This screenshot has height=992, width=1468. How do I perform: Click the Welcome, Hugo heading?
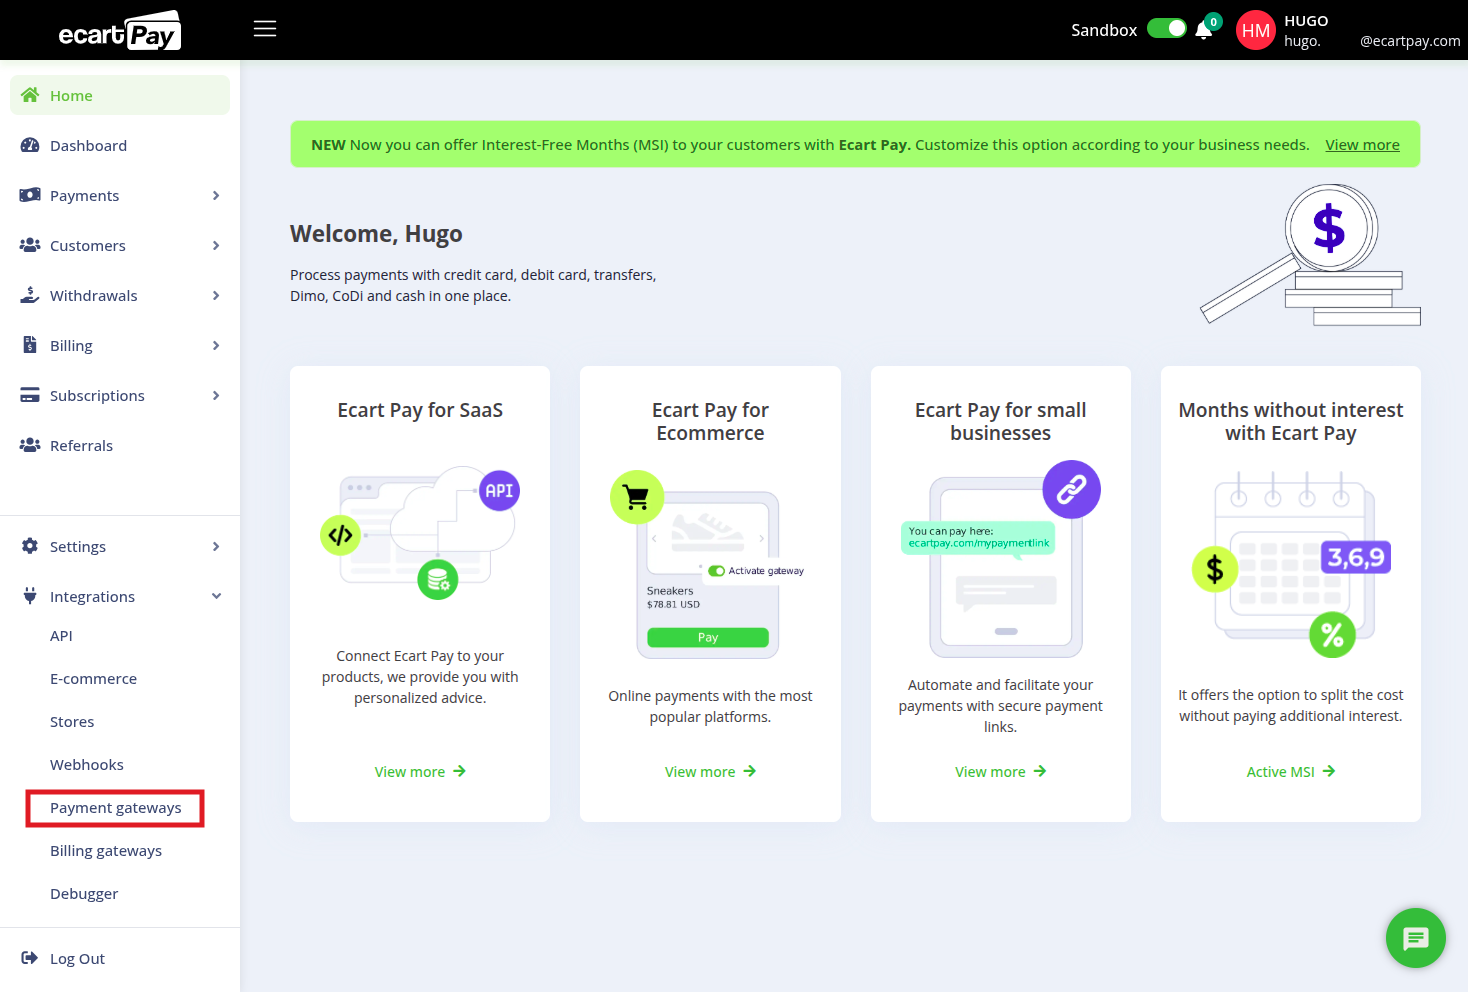pos(376,234)
